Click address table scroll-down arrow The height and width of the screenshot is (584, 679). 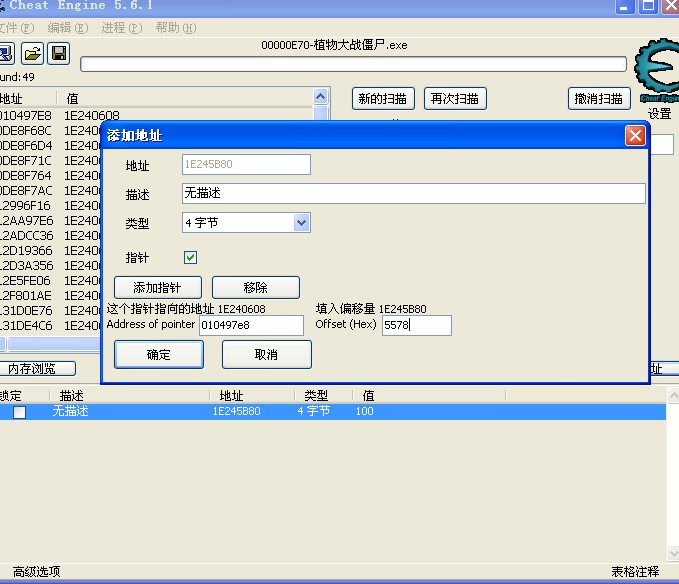click(673, 553)
